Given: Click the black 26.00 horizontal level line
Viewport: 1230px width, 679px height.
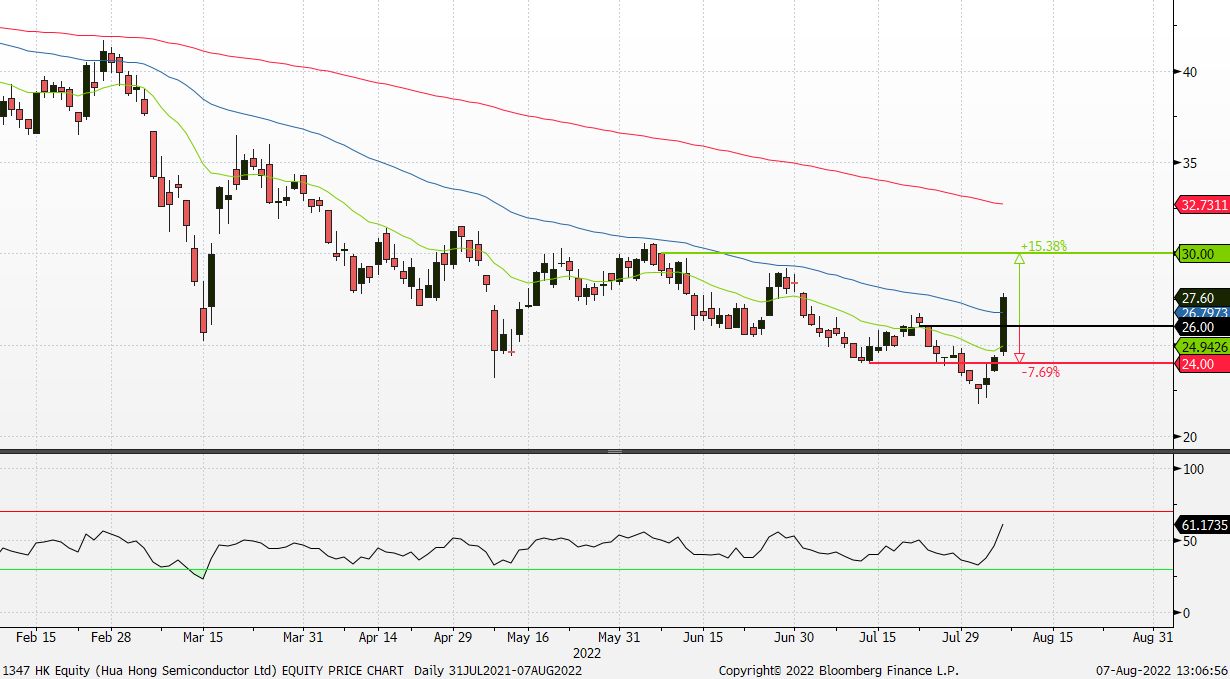Looking at the screenshot, I should coord(1045,326).
